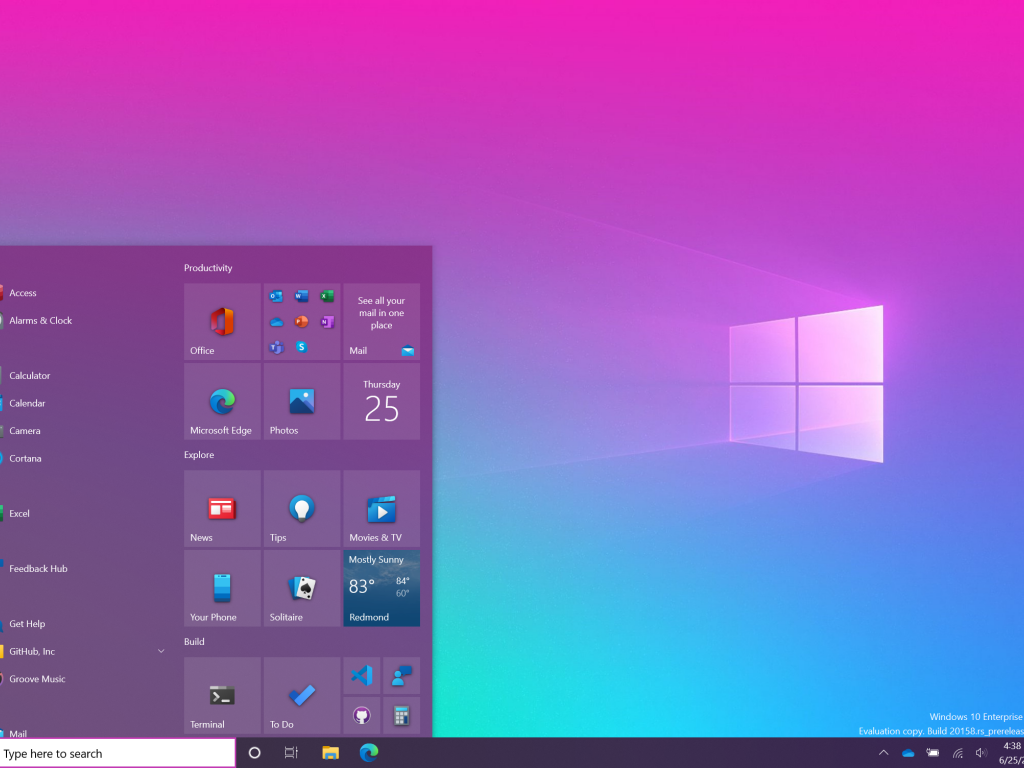Viewport: 1024px width, 768px height.
Task: Open the Movies & TV tile
Action: [x=381, y=508]
